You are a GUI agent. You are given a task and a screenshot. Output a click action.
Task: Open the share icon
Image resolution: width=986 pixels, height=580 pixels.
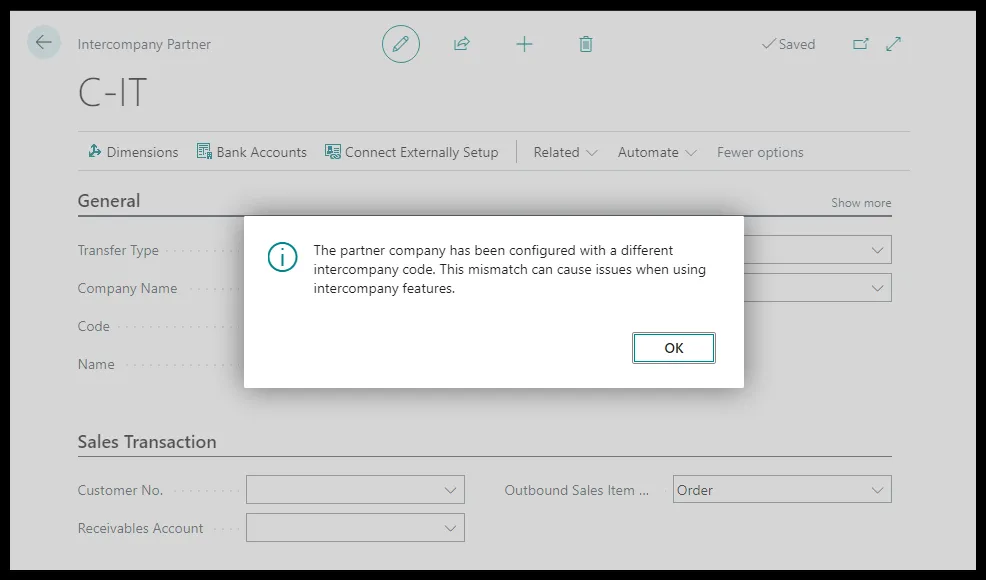point(462,43)
